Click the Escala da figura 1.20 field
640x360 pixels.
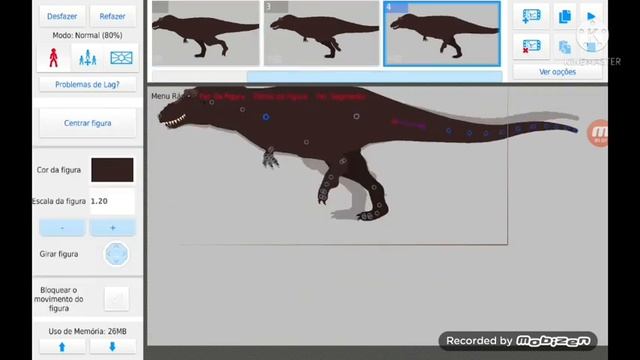[x=112, y=201]
